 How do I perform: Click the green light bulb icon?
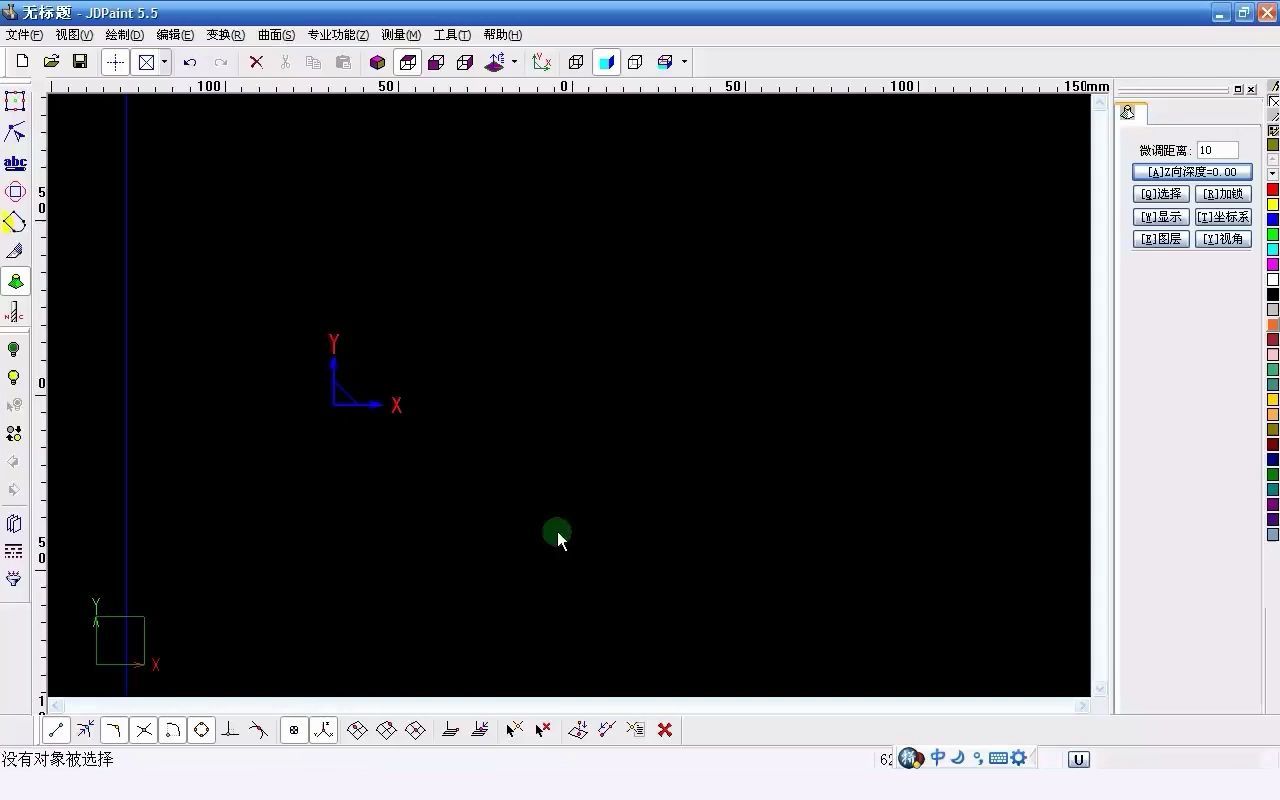(14, 349)
